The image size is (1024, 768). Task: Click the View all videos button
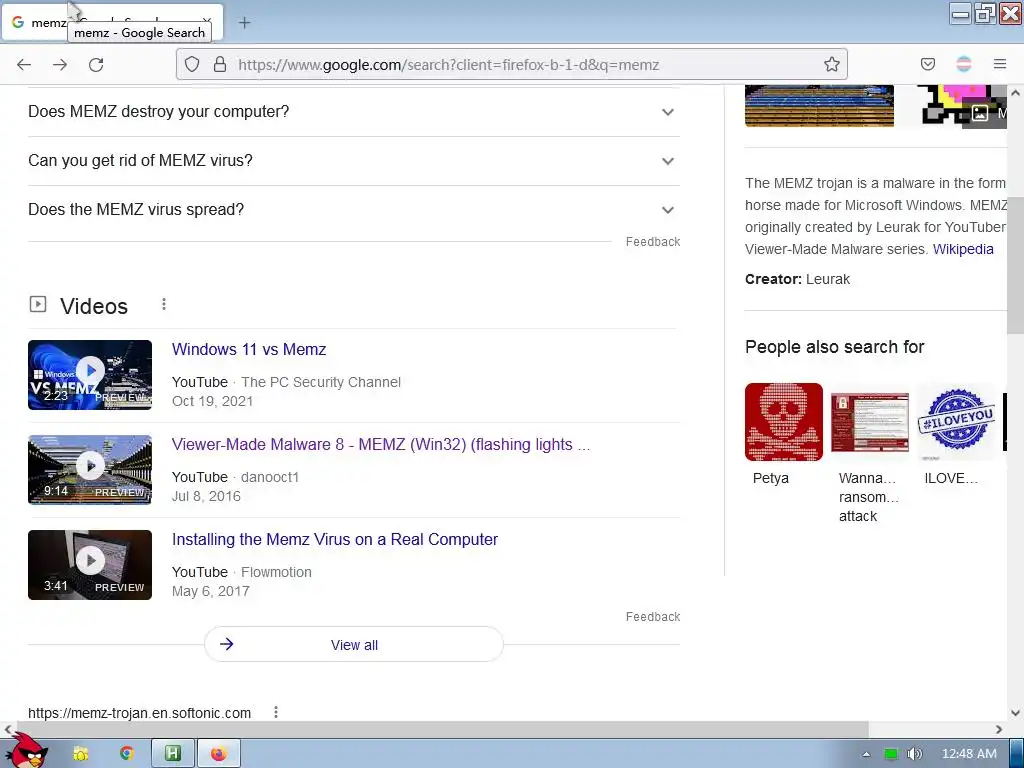[x=354, y=645]
